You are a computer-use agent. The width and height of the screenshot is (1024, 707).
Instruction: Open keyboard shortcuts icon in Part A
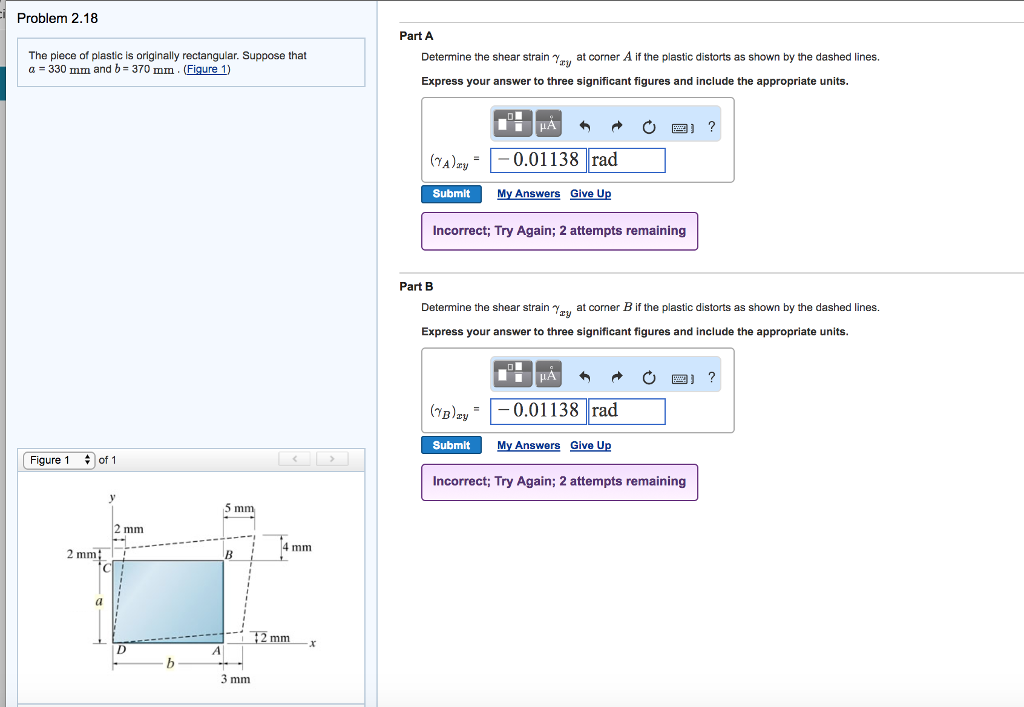pos(682,127)
